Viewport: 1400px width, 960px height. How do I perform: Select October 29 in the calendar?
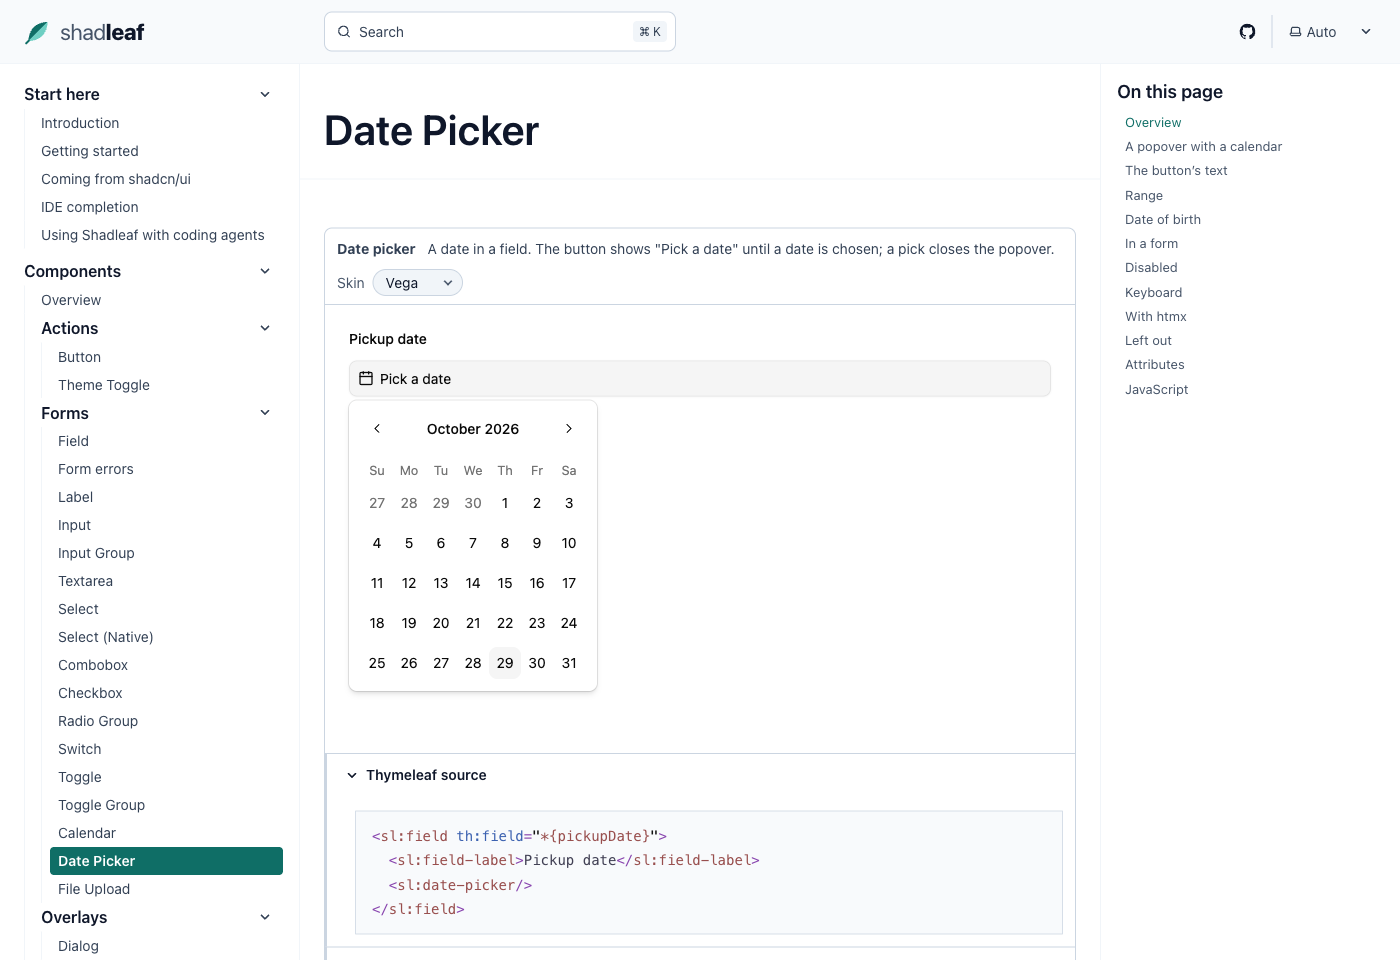point(505,663)
